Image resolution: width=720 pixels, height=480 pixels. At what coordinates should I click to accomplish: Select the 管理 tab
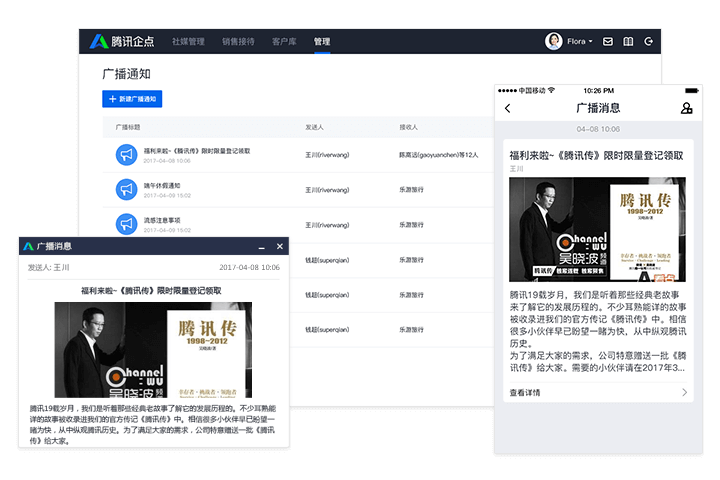322,41
